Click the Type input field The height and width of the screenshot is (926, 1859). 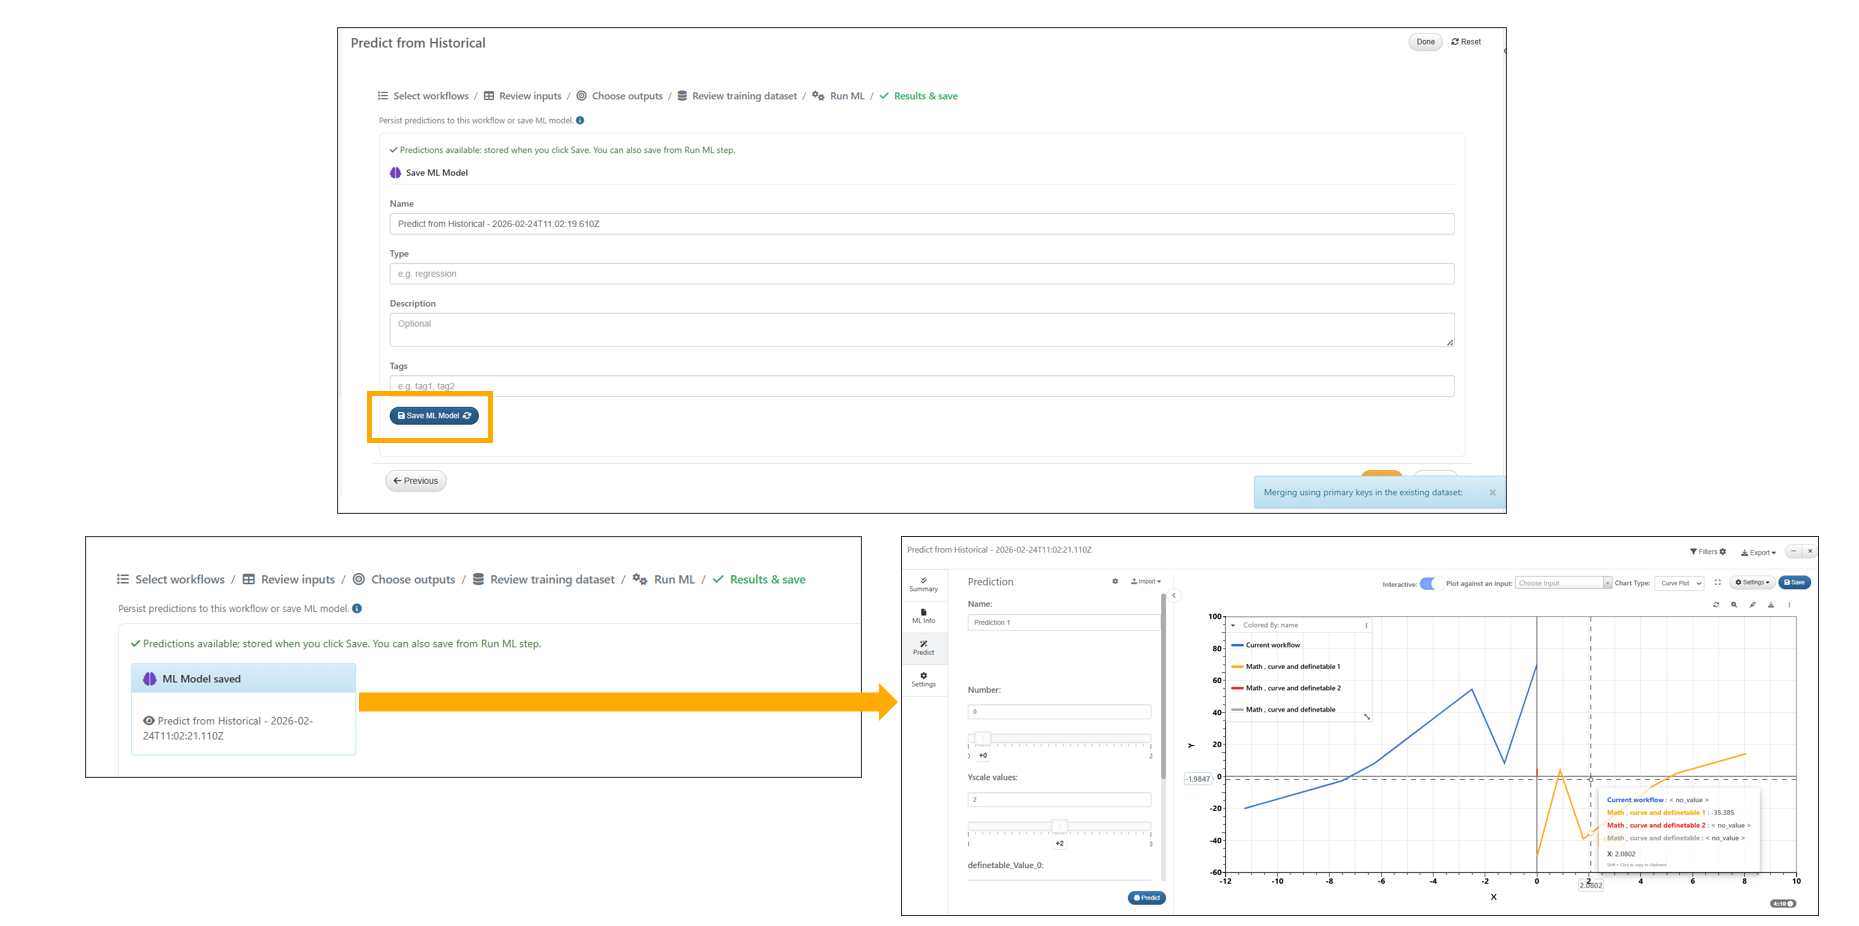tap(921, 274)
